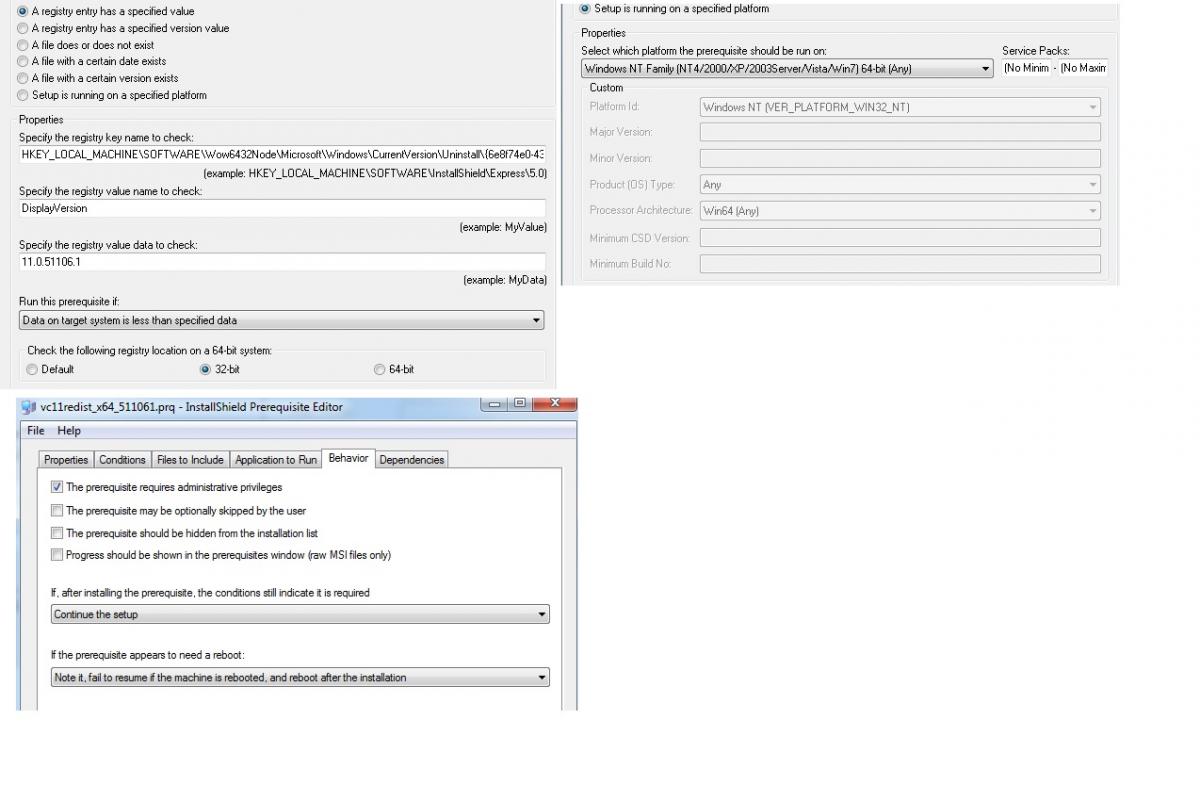This screenshot has width=1200, height=785.
Task: Open the 'Run this prerequisite if' dropdown
Action: pyautogui.click(x=282, y=321)
